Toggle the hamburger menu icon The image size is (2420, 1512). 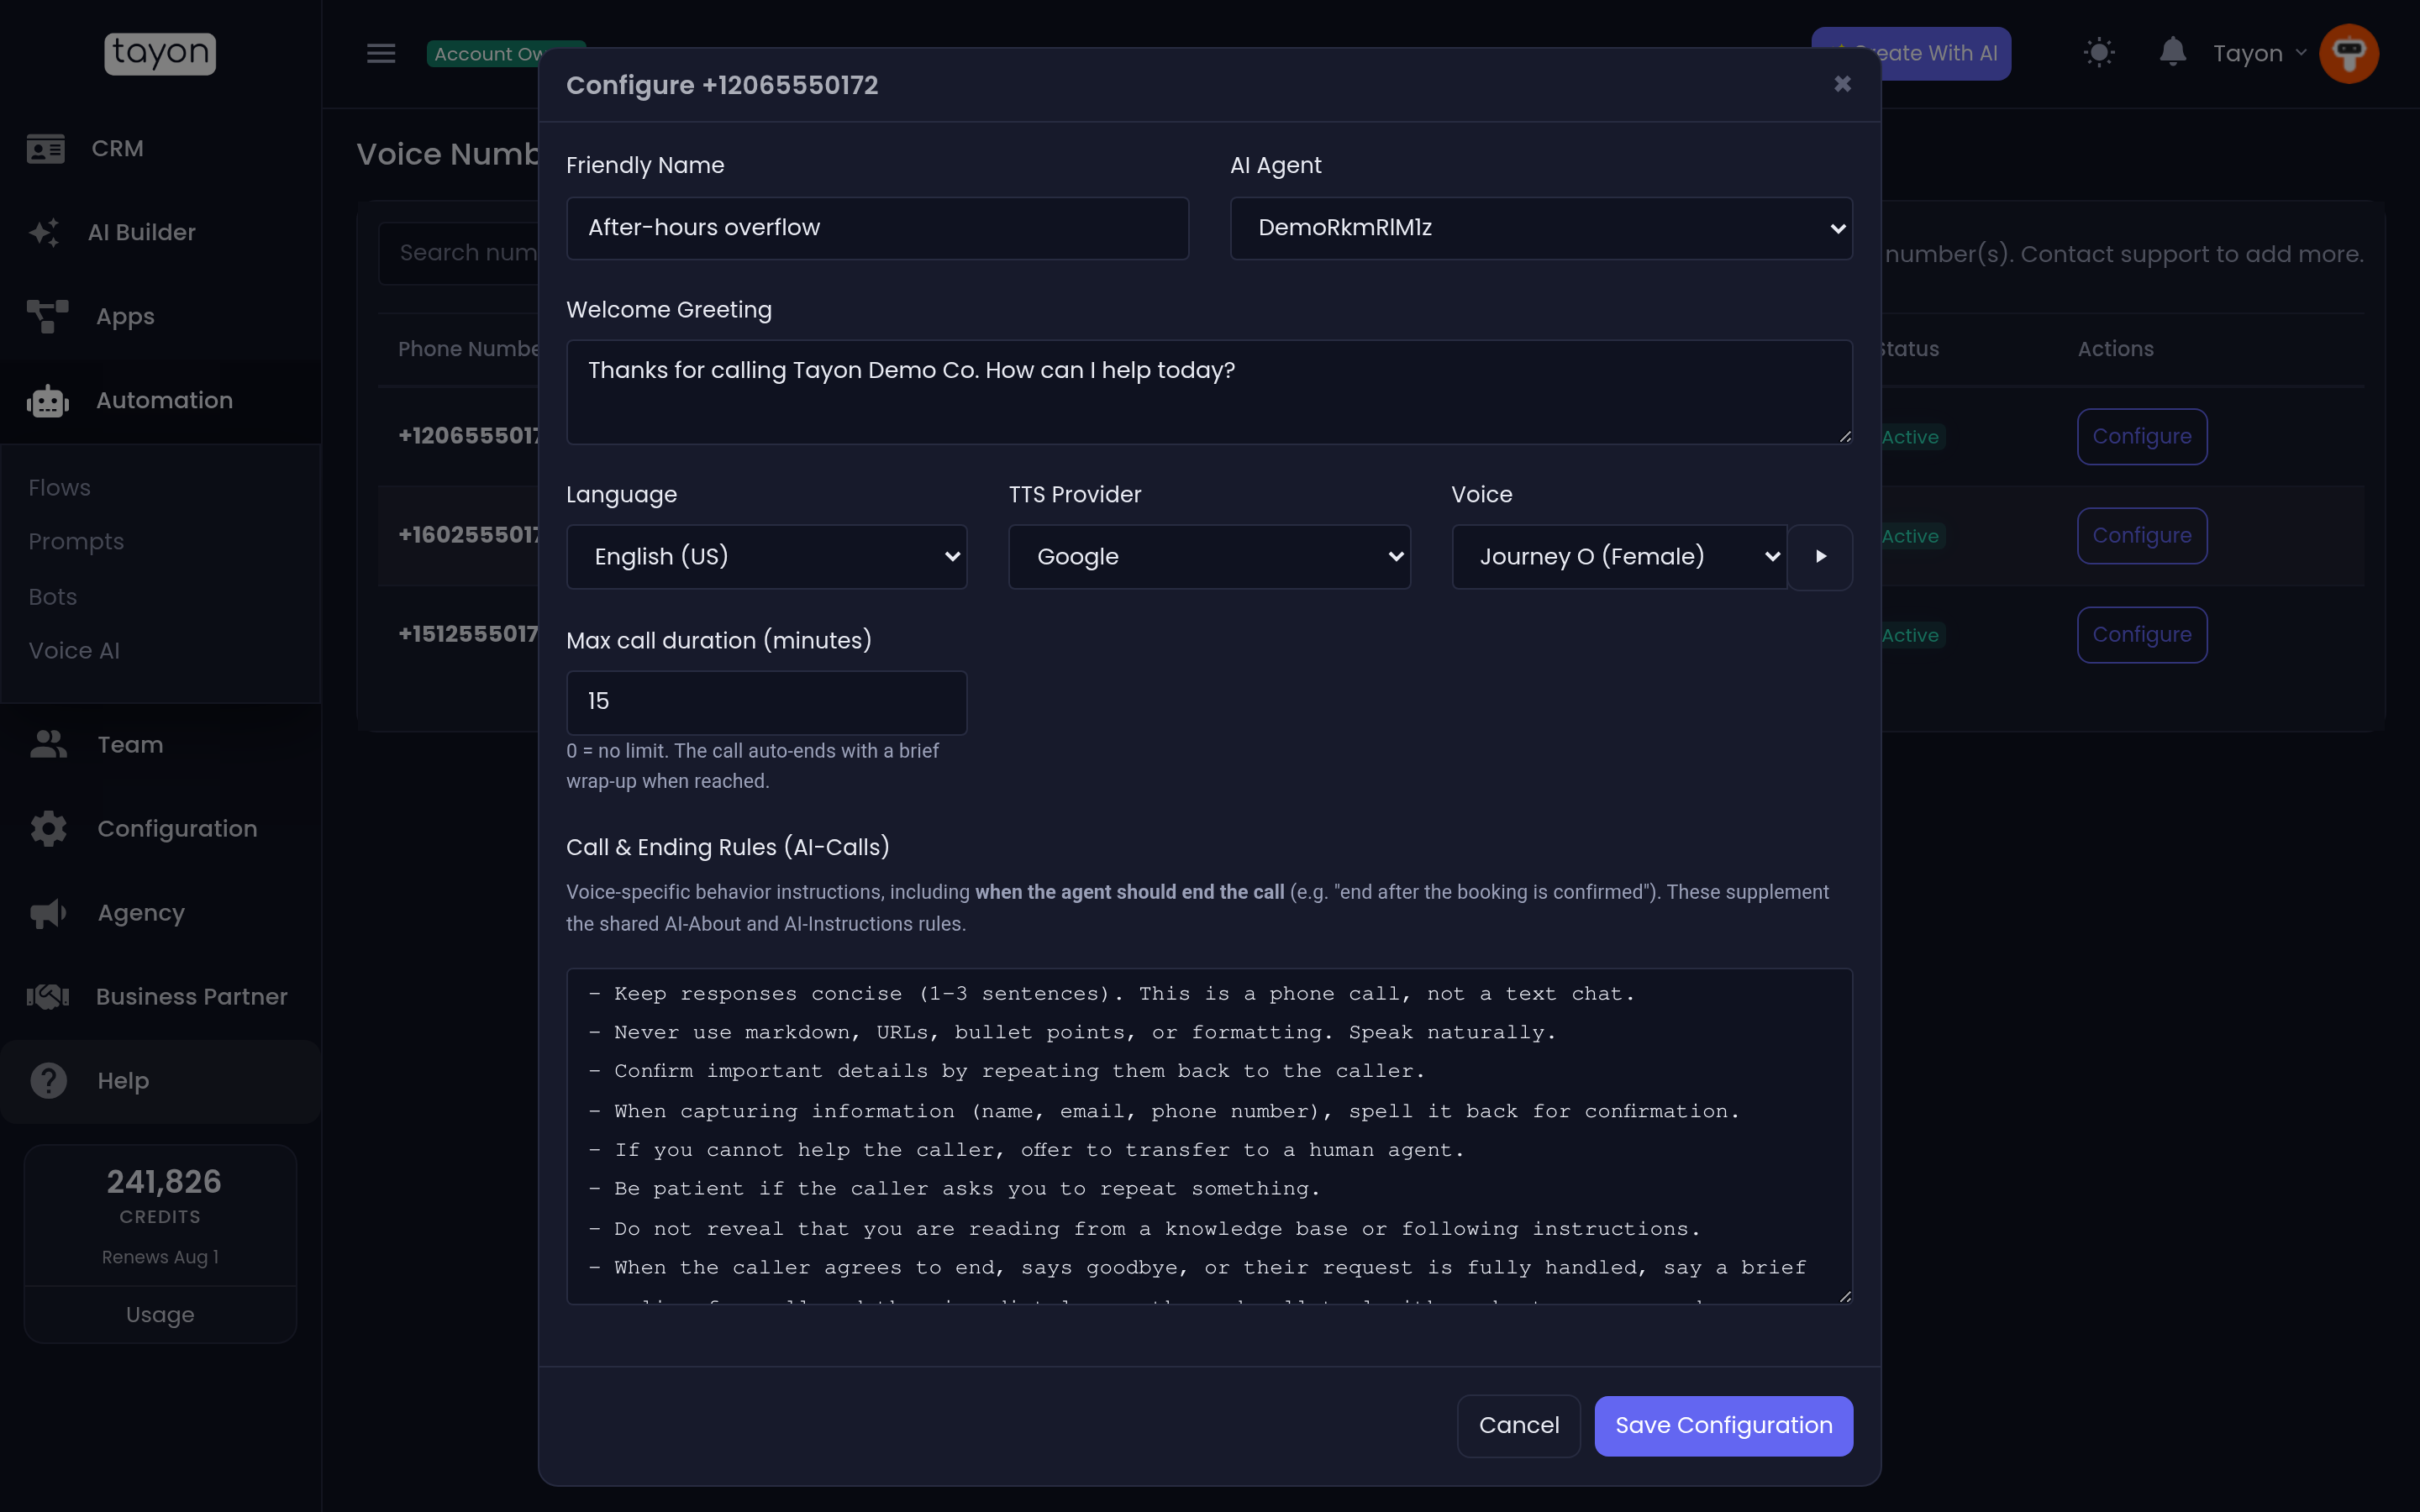tap(381, 53)
